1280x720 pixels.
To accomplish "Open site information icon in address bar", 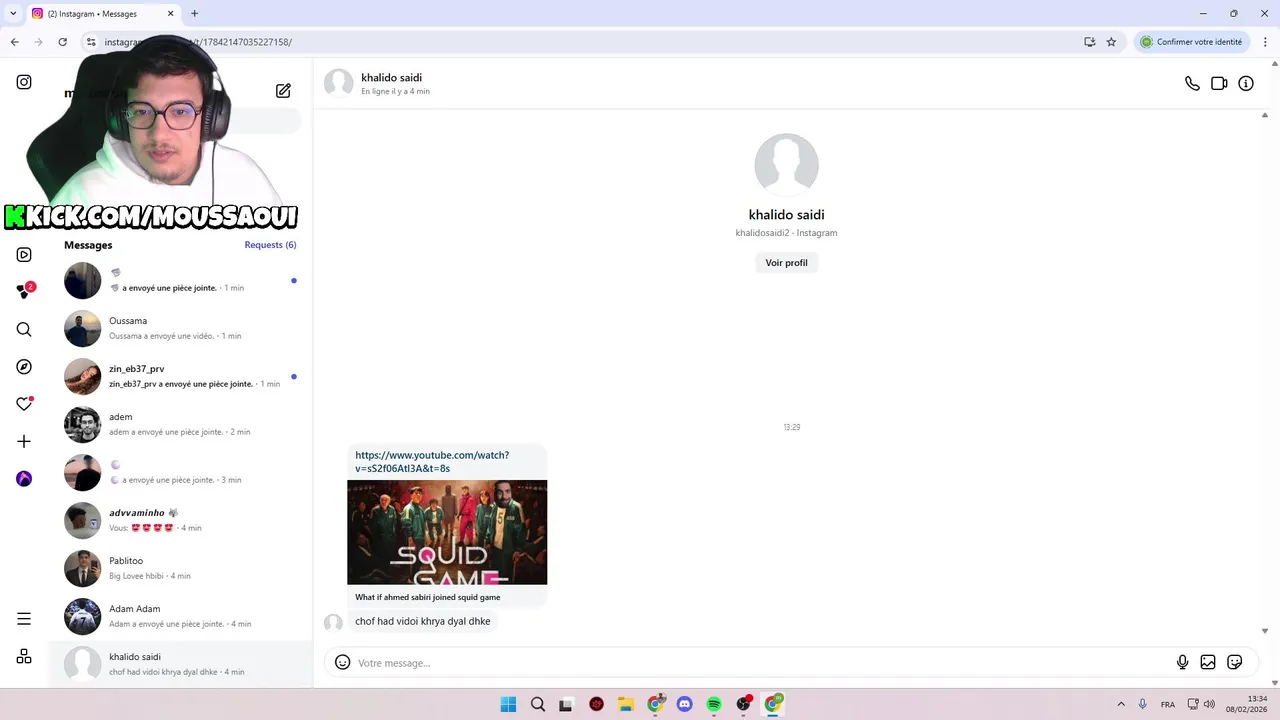I will coord(90,42).
